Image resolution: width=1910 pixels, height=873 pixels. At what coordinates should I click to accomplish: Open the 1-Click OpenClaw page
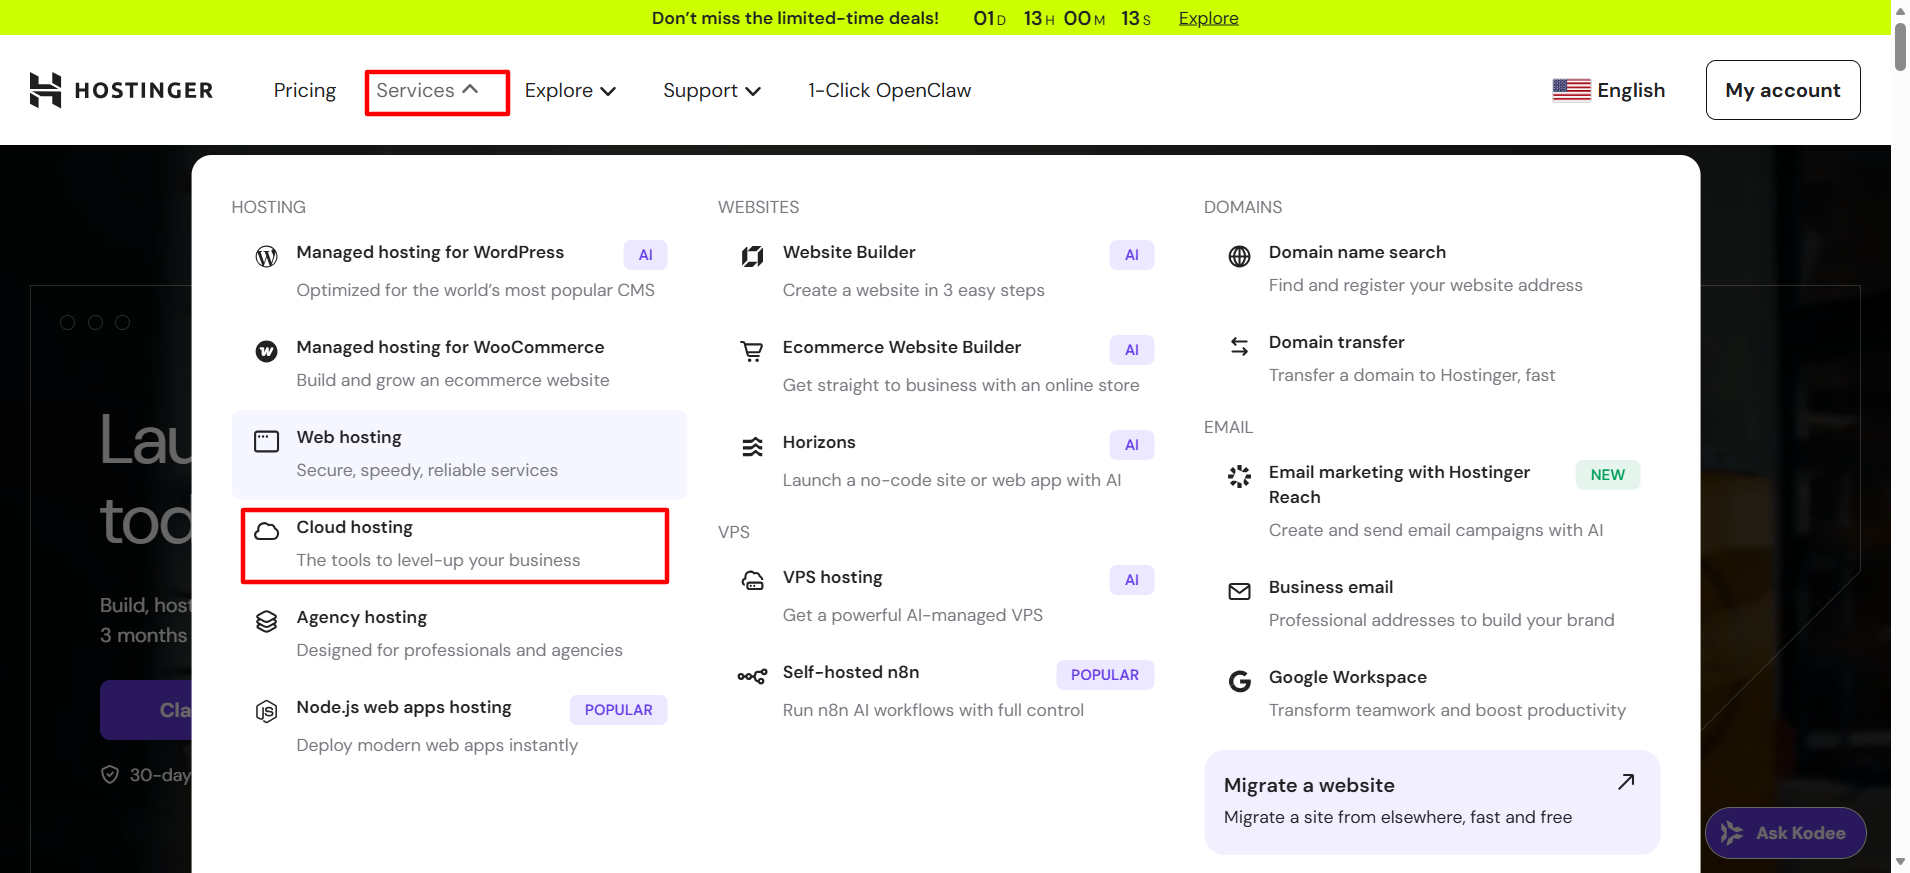pyautogui.click(x=889, y=90)
